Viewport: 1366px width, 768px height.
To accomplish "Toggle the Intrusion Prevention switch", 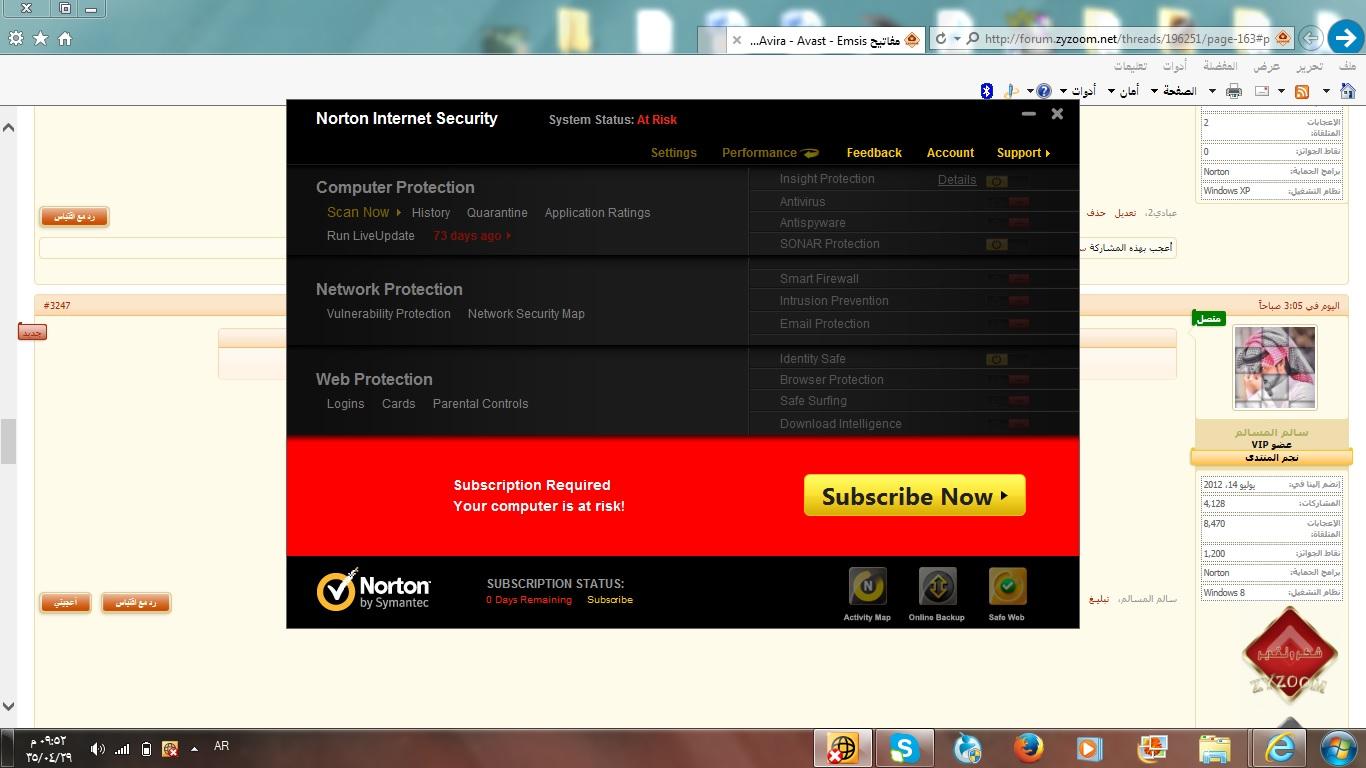I will coord(1007,301).
